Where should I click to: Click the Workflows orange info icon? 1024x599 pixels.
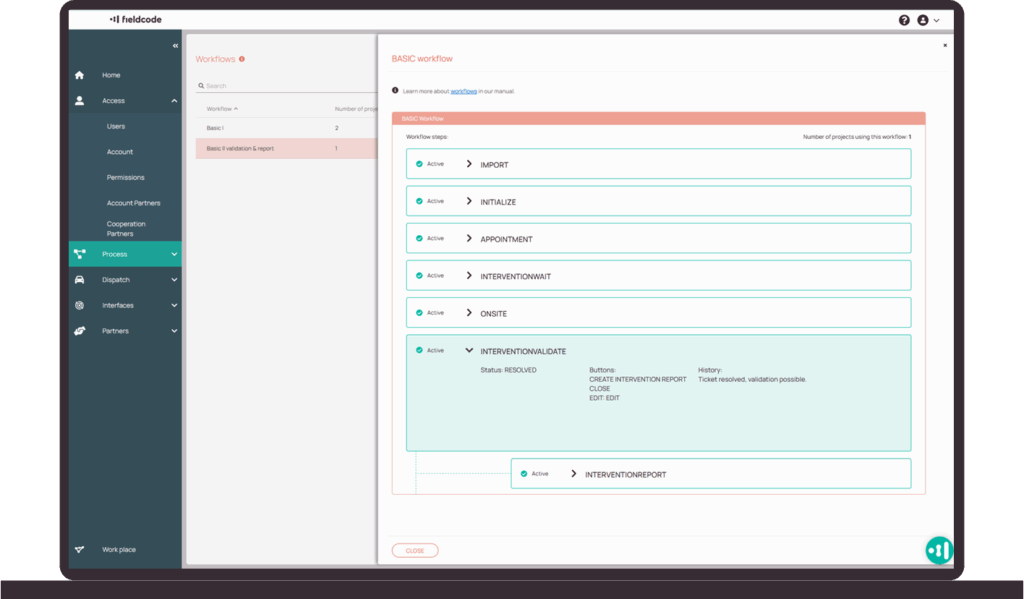click(242, 59)
